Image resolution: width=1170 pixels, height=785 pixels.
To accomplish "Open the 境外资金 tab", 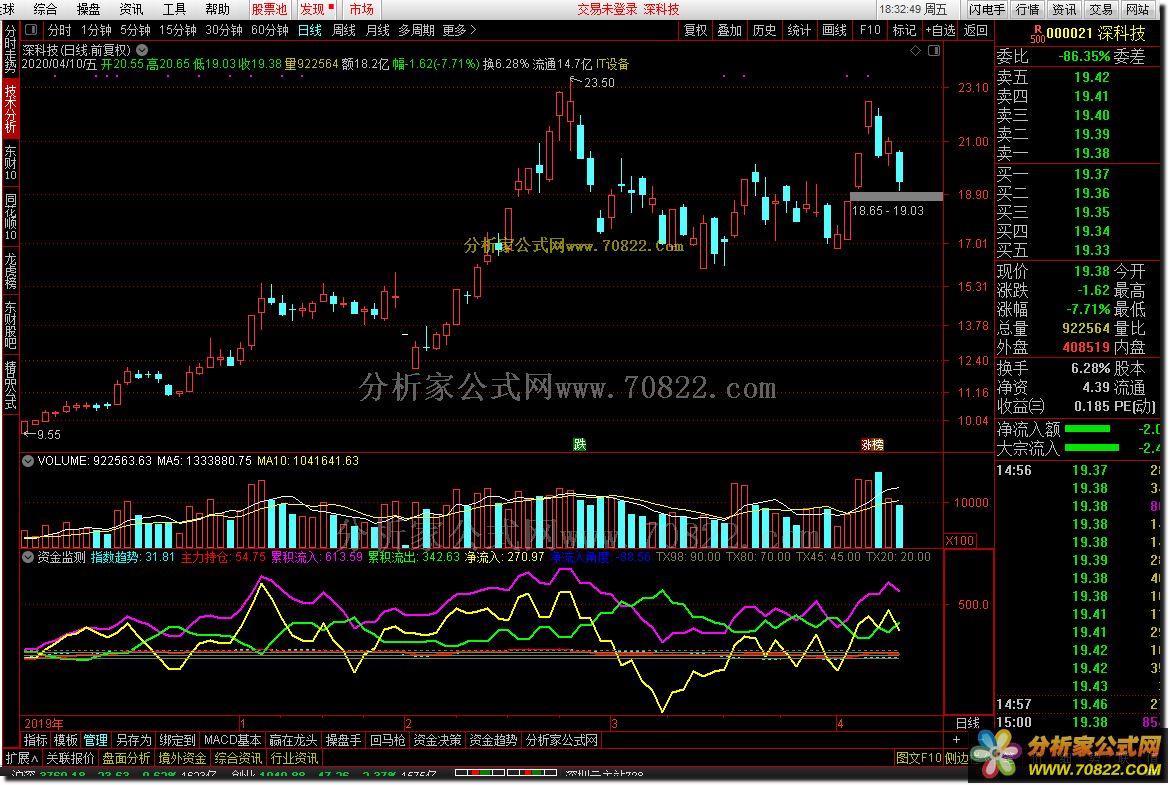I will click(182, 758).
